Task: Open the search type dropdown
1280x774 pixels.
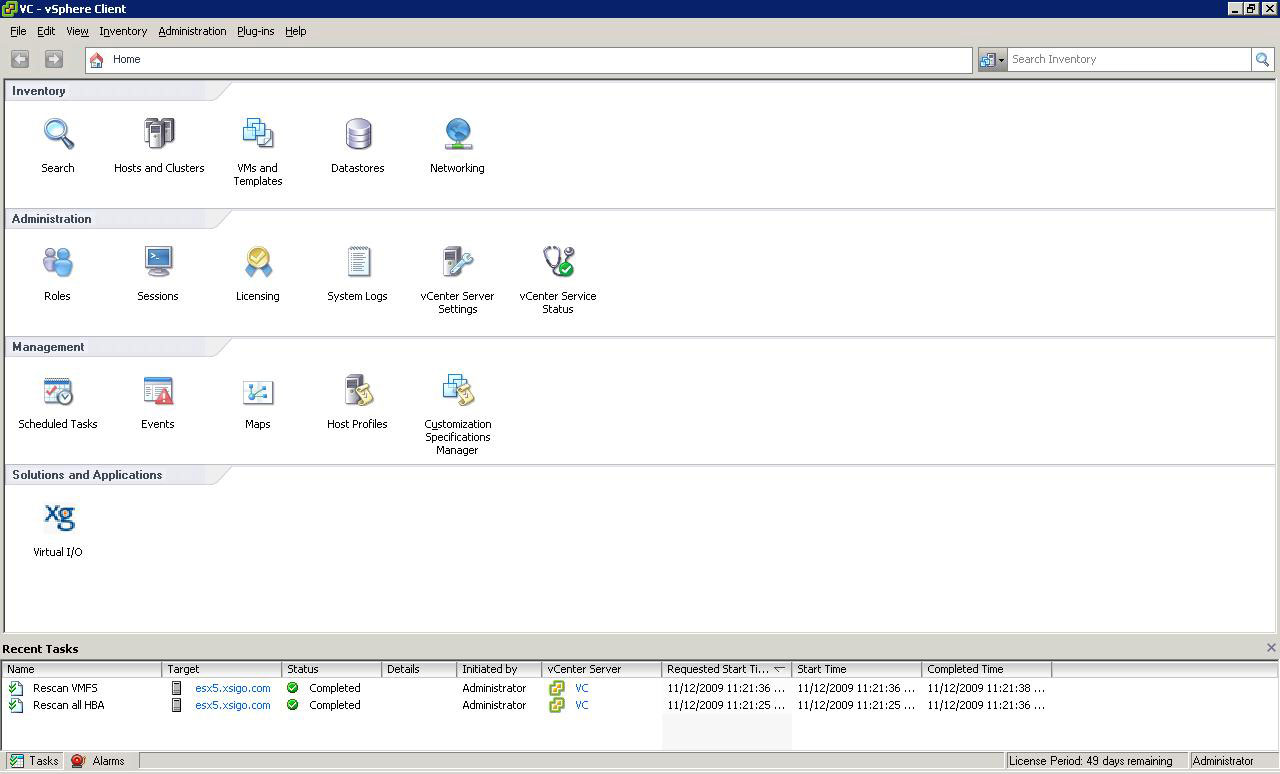Action: [x=992, y=60]
